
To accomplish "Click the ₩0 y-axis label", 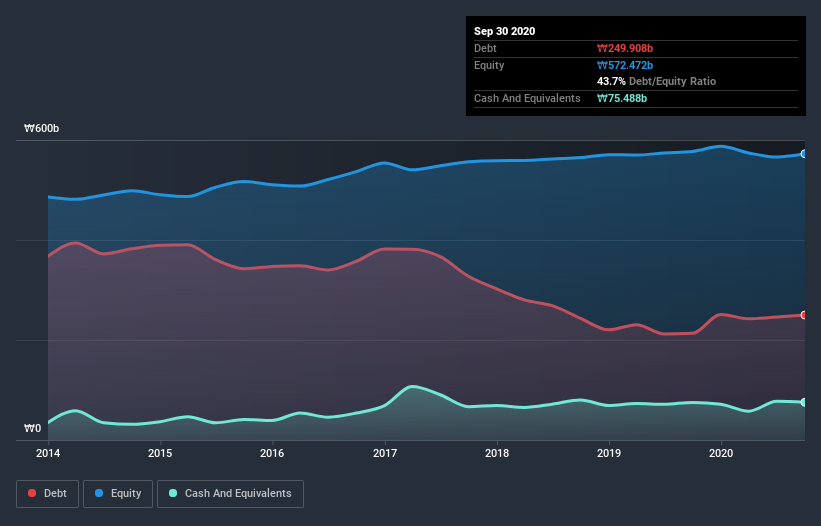I will pos(32,428).
